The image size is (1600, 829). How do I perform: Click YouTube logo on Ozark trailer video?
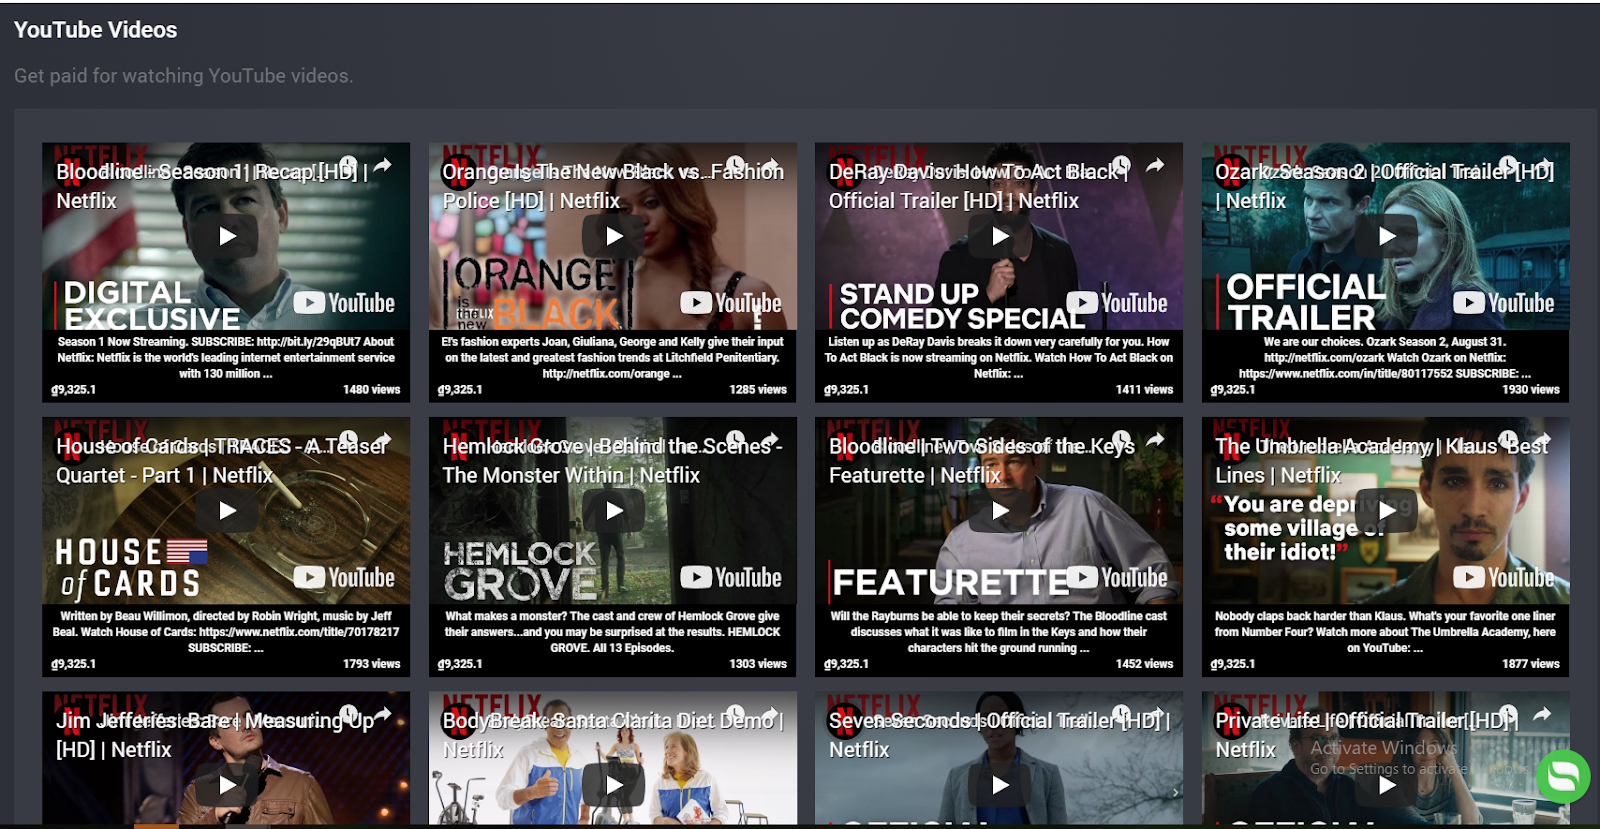point(1504,303)
